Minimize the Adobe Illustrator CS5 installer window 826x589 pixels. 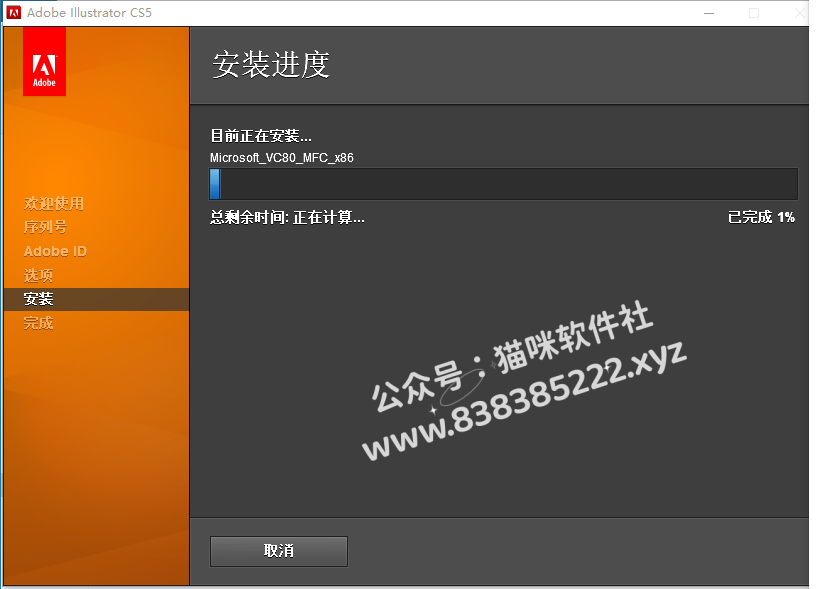[709, 13]
